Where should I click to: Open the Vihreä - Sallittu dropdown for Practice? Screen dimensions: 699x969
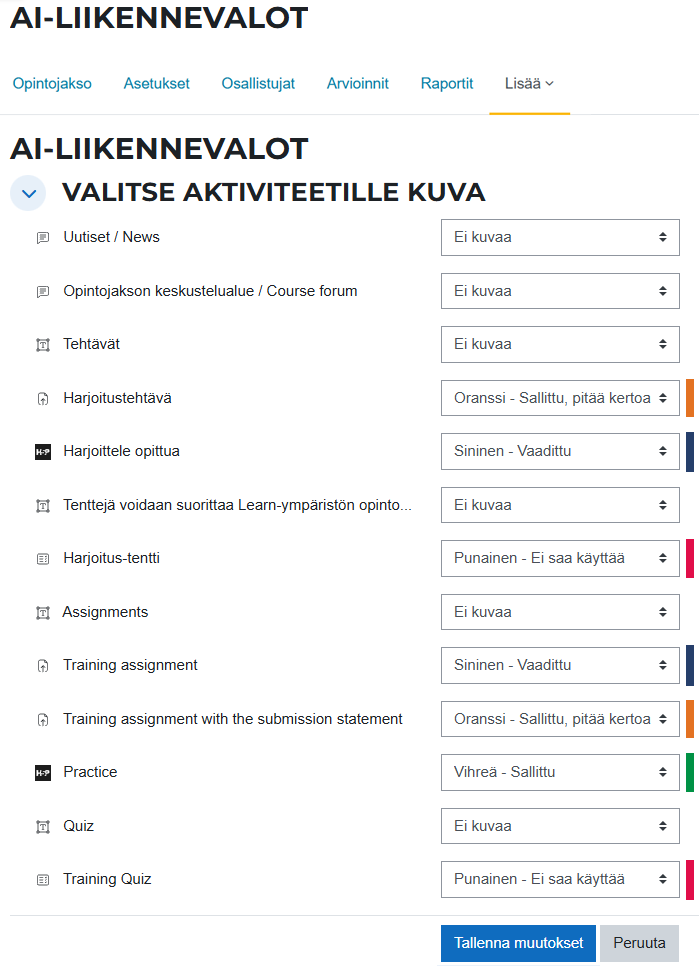(x=559, y=772)
